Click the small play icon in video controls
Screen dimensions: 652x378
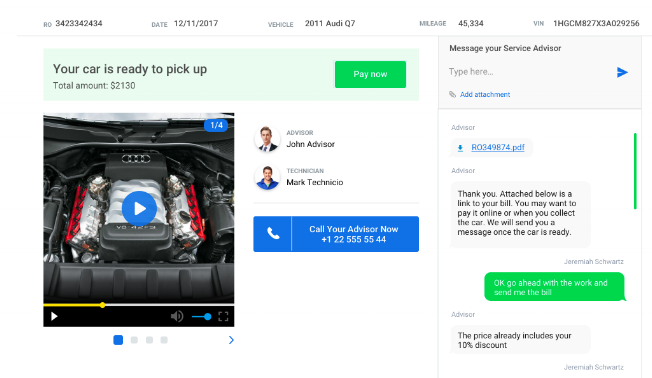(54, 316)
